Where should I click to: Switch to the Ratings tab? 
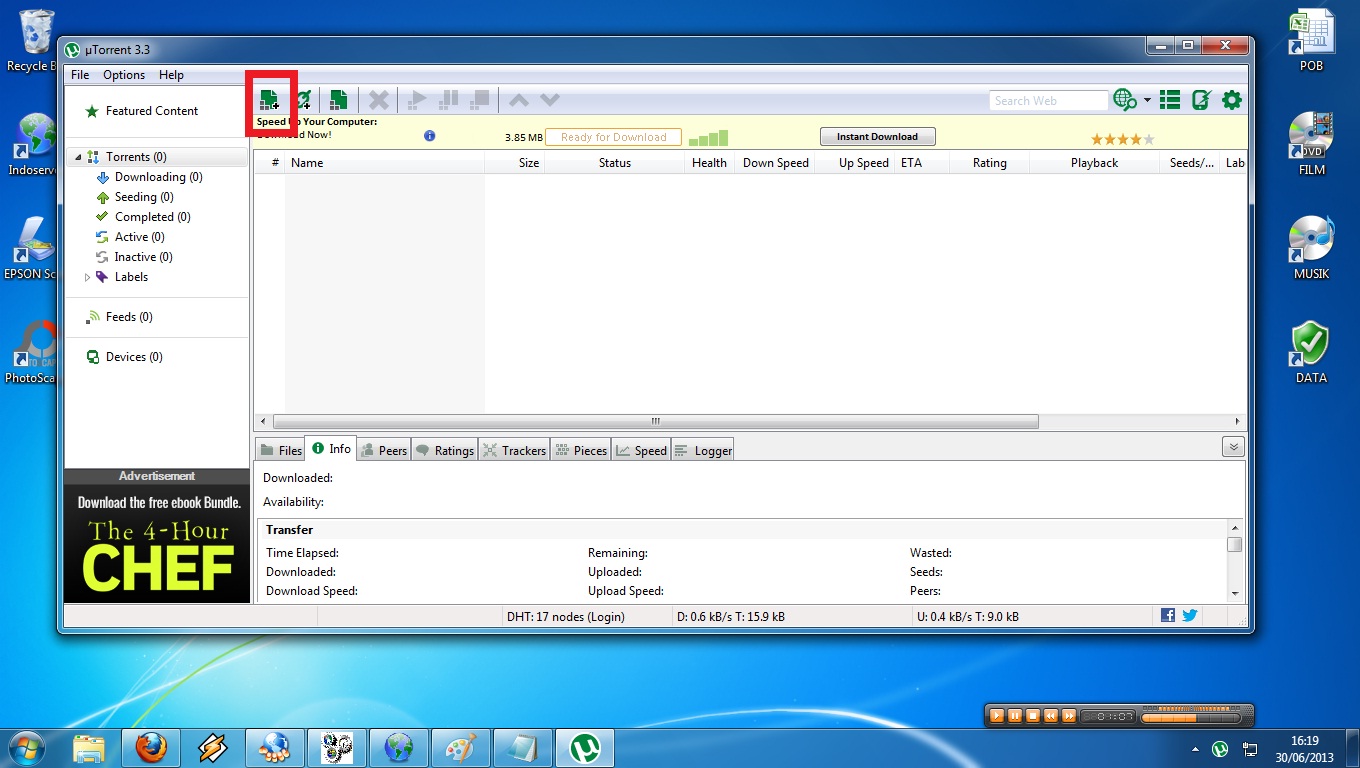[444, 450]
